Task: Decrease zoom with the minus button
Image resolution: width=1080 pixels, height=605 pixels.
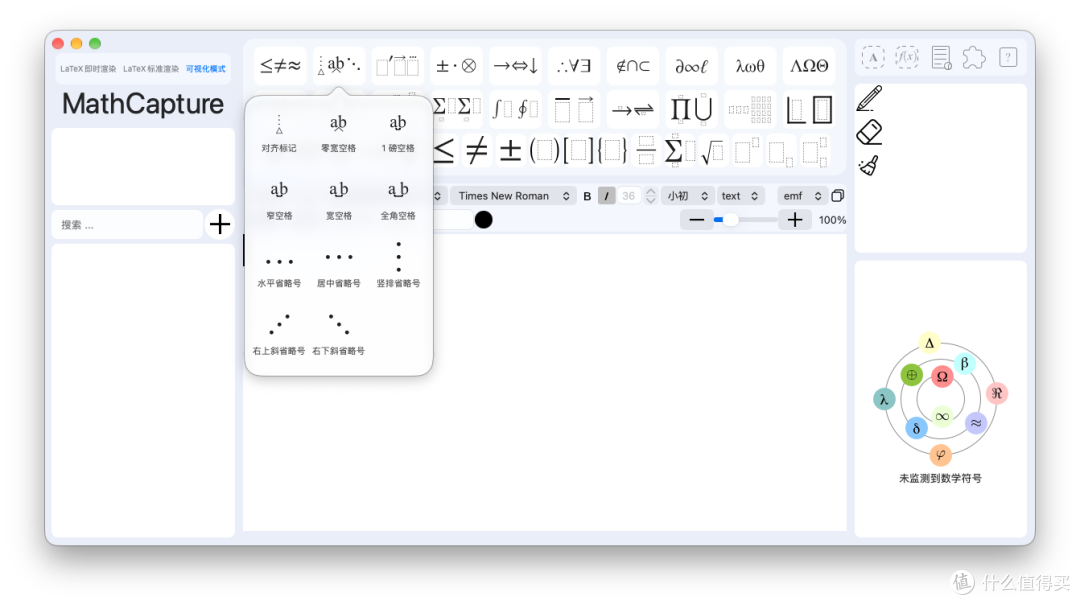Action: tap(696, 220)
